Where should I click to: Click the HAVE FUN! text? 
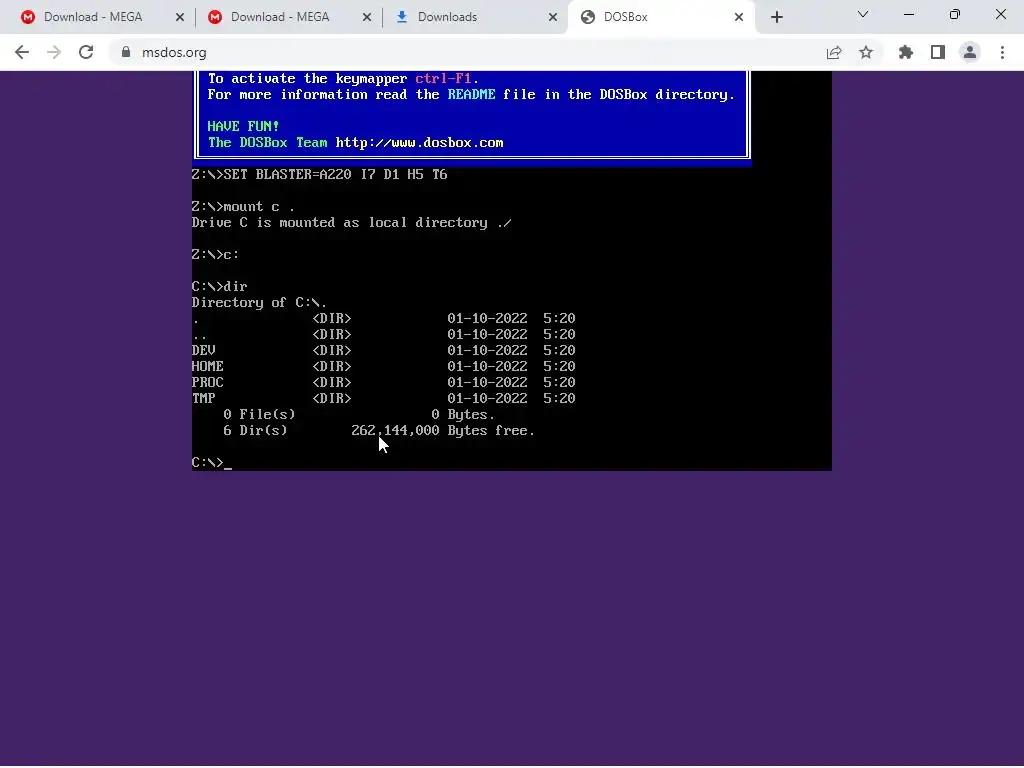click(x=244, y=127)
